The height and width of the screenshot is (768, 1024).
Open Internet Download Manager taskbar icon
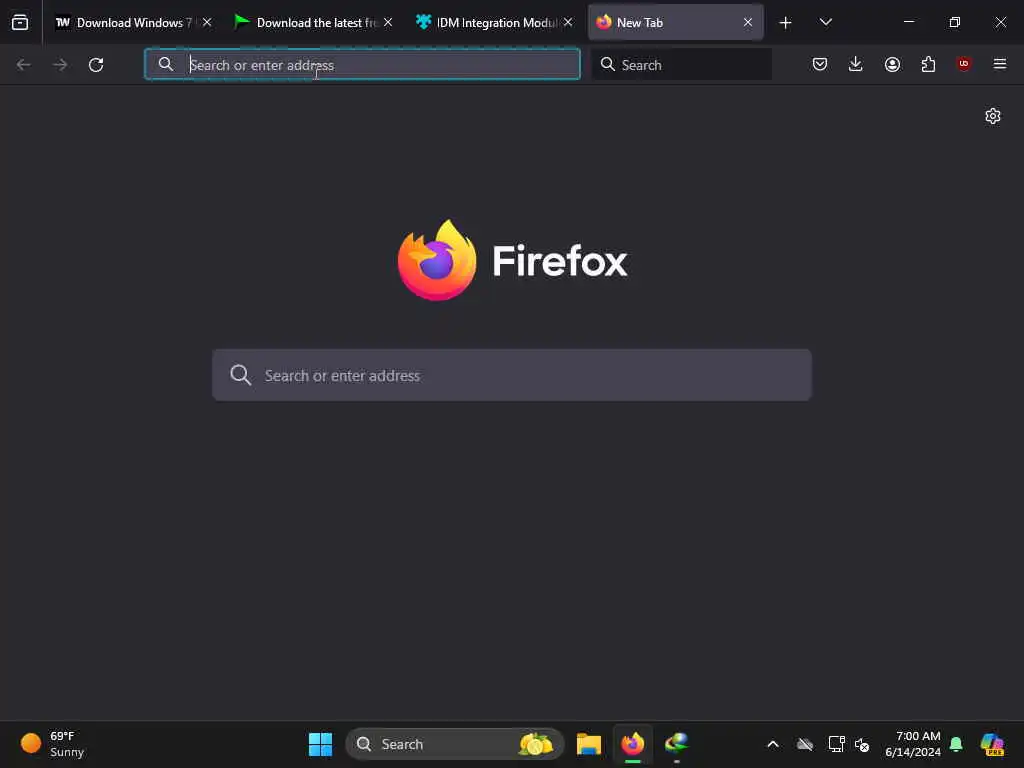(676, 744)
